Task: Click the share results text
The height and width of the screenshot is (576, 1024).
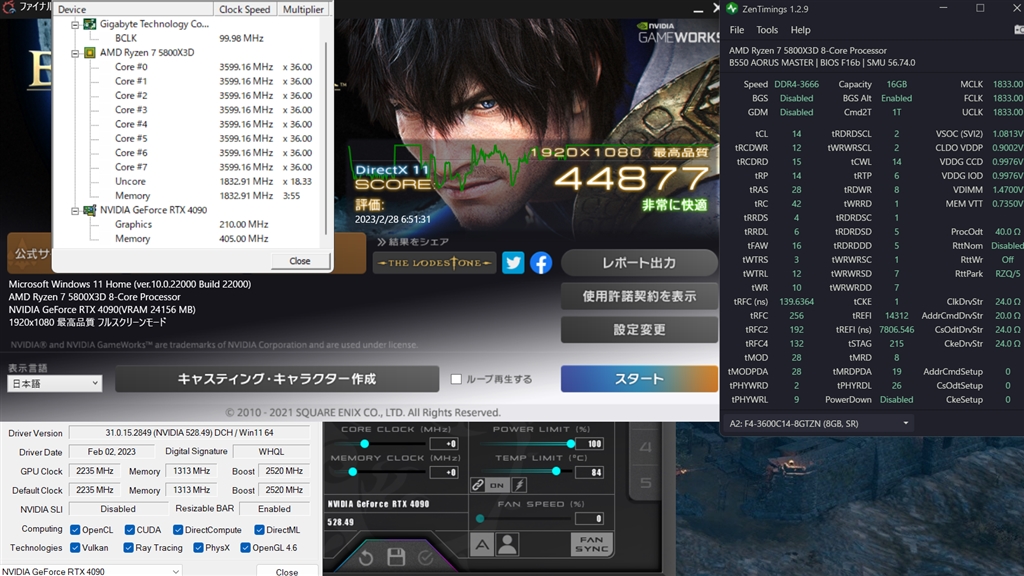Action: coord(413,242)
